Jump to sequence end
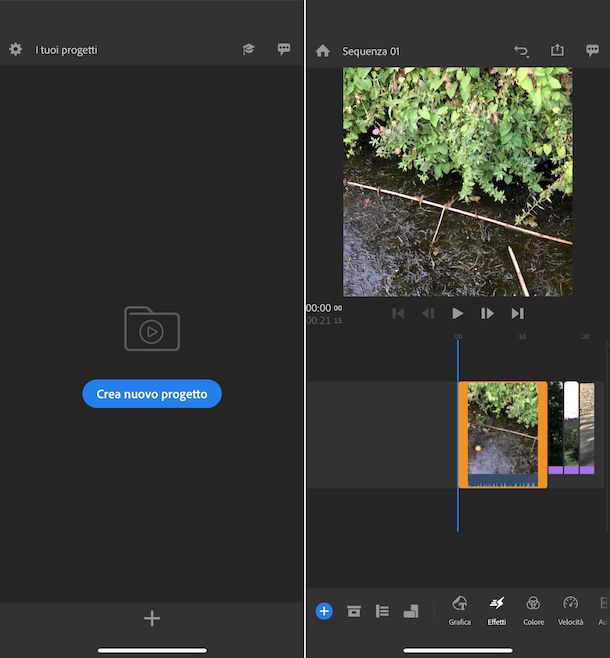610x658 pixels. click(518, 313)
